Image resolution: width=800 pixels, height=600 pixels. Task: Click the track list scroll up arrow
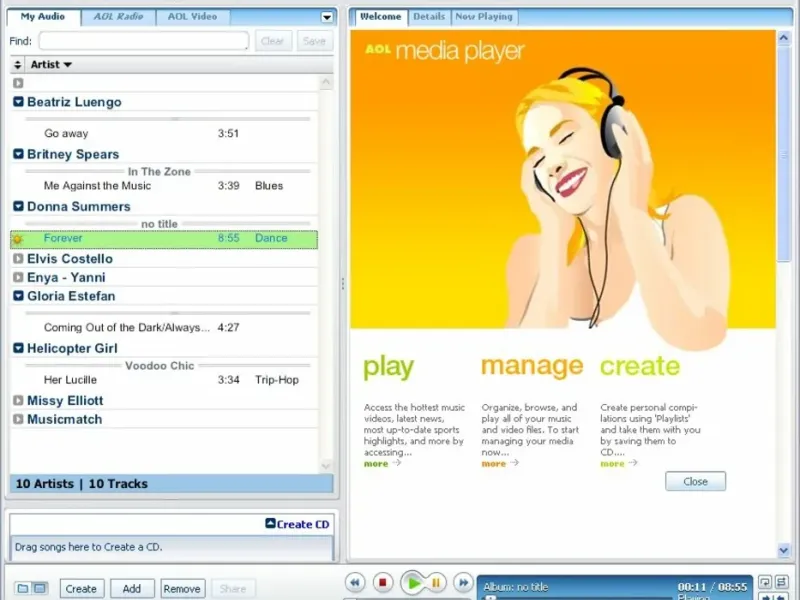click(326, 82)
